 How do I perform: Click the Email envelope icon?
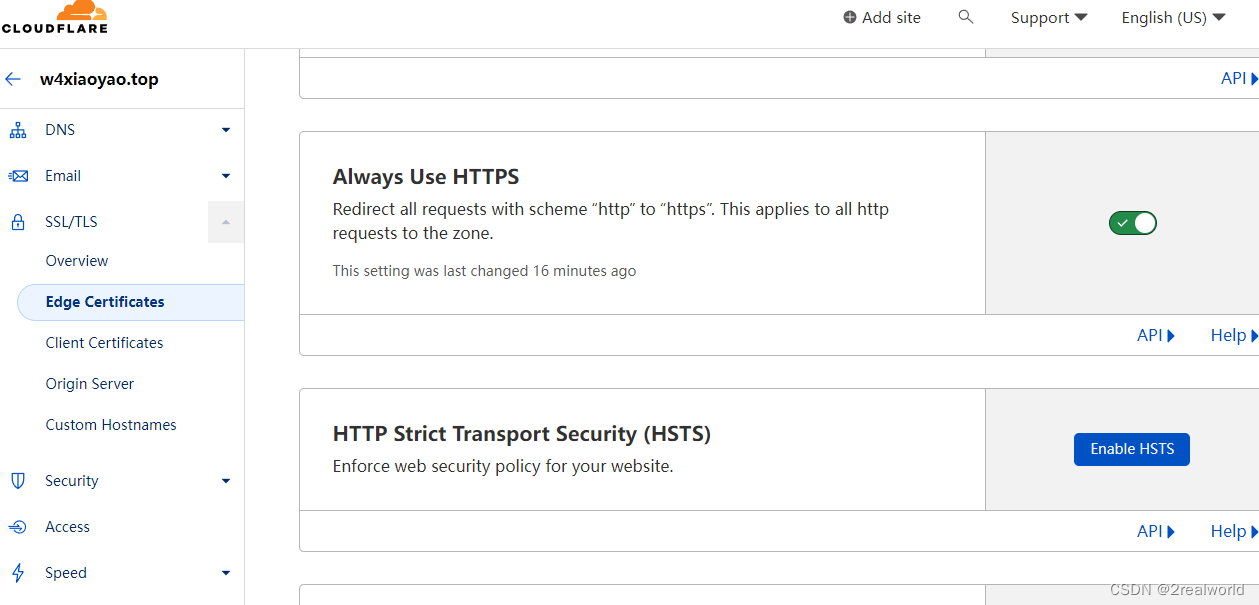pyautogui.click(x=18, y=176)
